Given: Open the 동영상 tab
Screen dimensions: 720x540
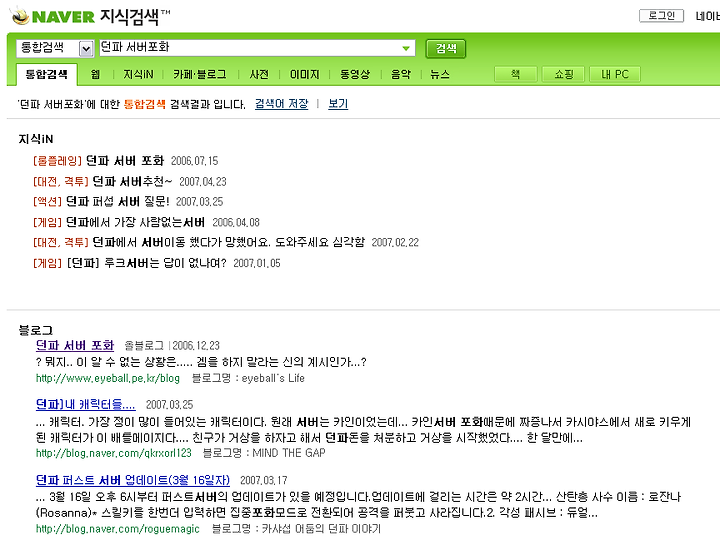Looking at the screenshot, I should coord(354,74).
